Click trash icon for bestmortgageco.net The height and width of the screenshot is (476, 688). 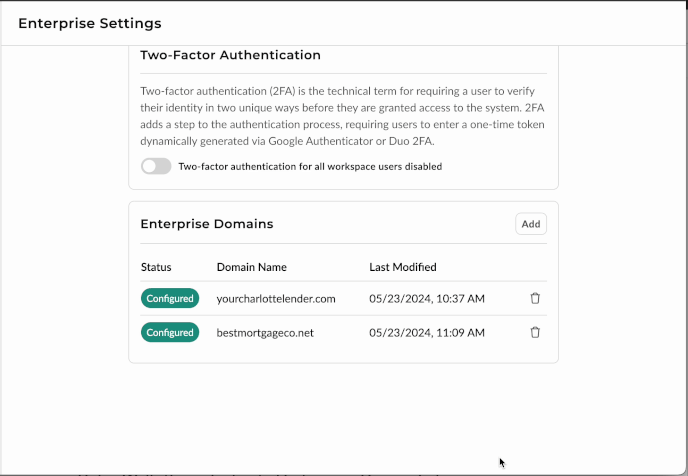point(535,332)
